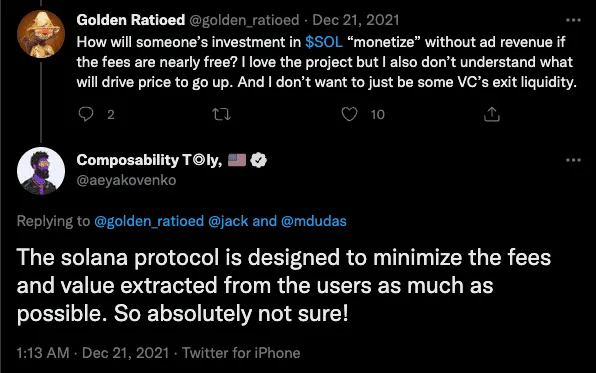The width and height of the screenshot is (596, 373).
Task: Click the Golden Ratioed display name
Action: click(x=131, y=20)
